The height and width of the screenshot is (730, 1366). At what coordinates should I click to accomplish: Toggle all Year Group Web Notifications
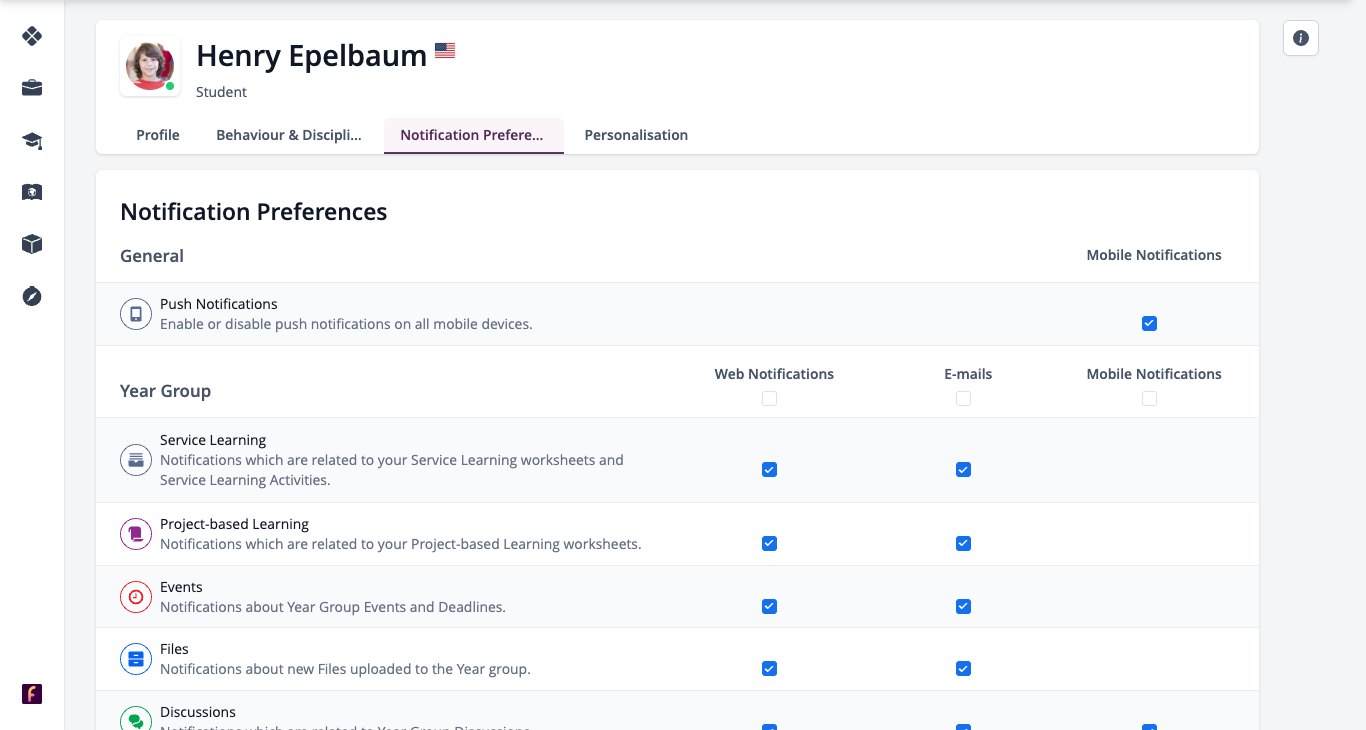click(x=769, y=398)
